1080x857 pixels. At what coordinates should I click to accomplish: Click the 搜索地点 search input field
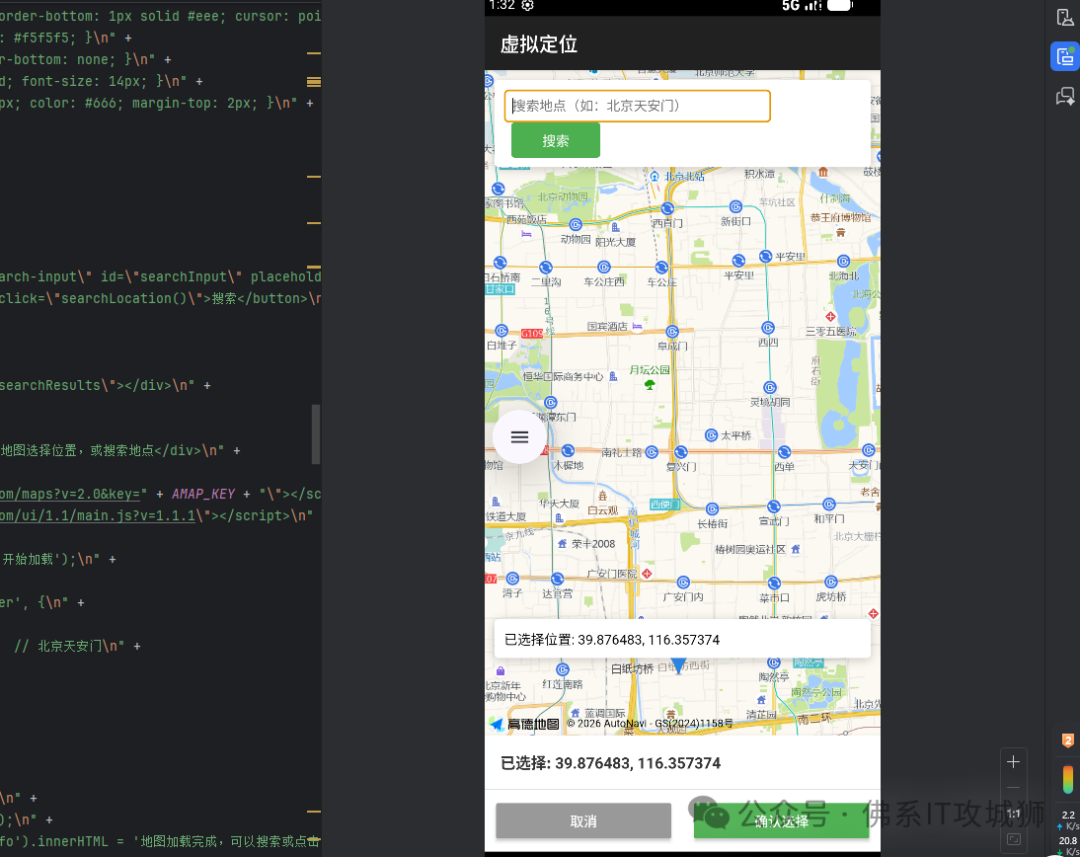(637, 105)
